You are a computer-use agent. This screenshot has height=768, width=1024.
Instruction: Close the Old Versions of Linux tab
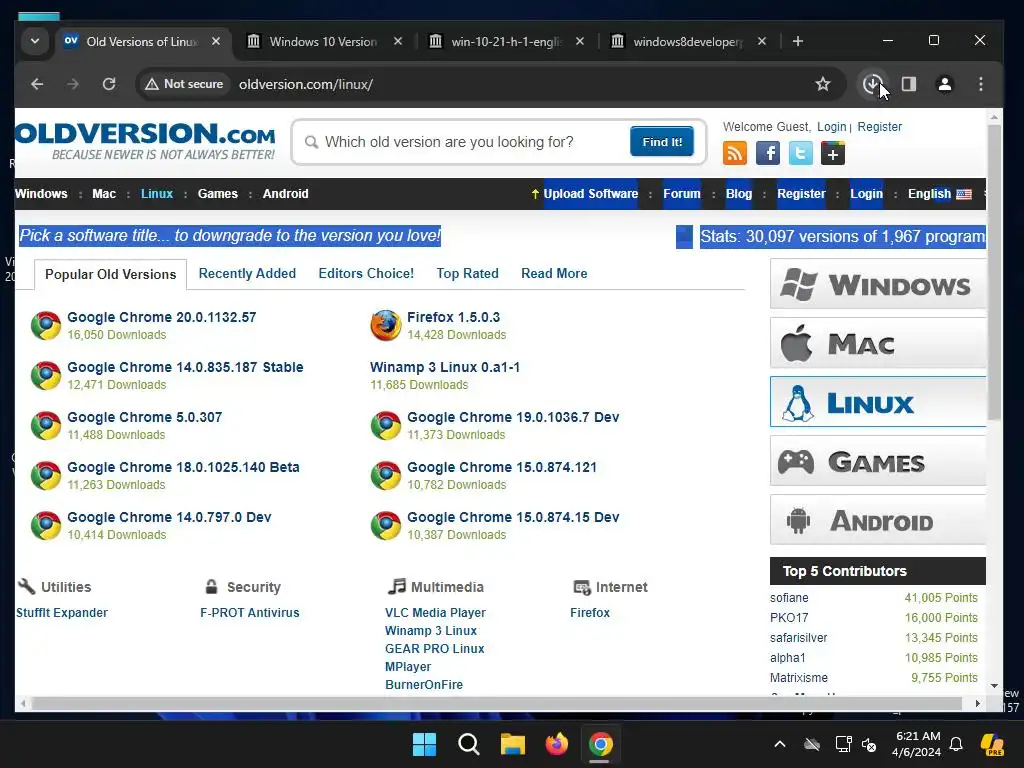pyautogui.click(x=216, y=41)
